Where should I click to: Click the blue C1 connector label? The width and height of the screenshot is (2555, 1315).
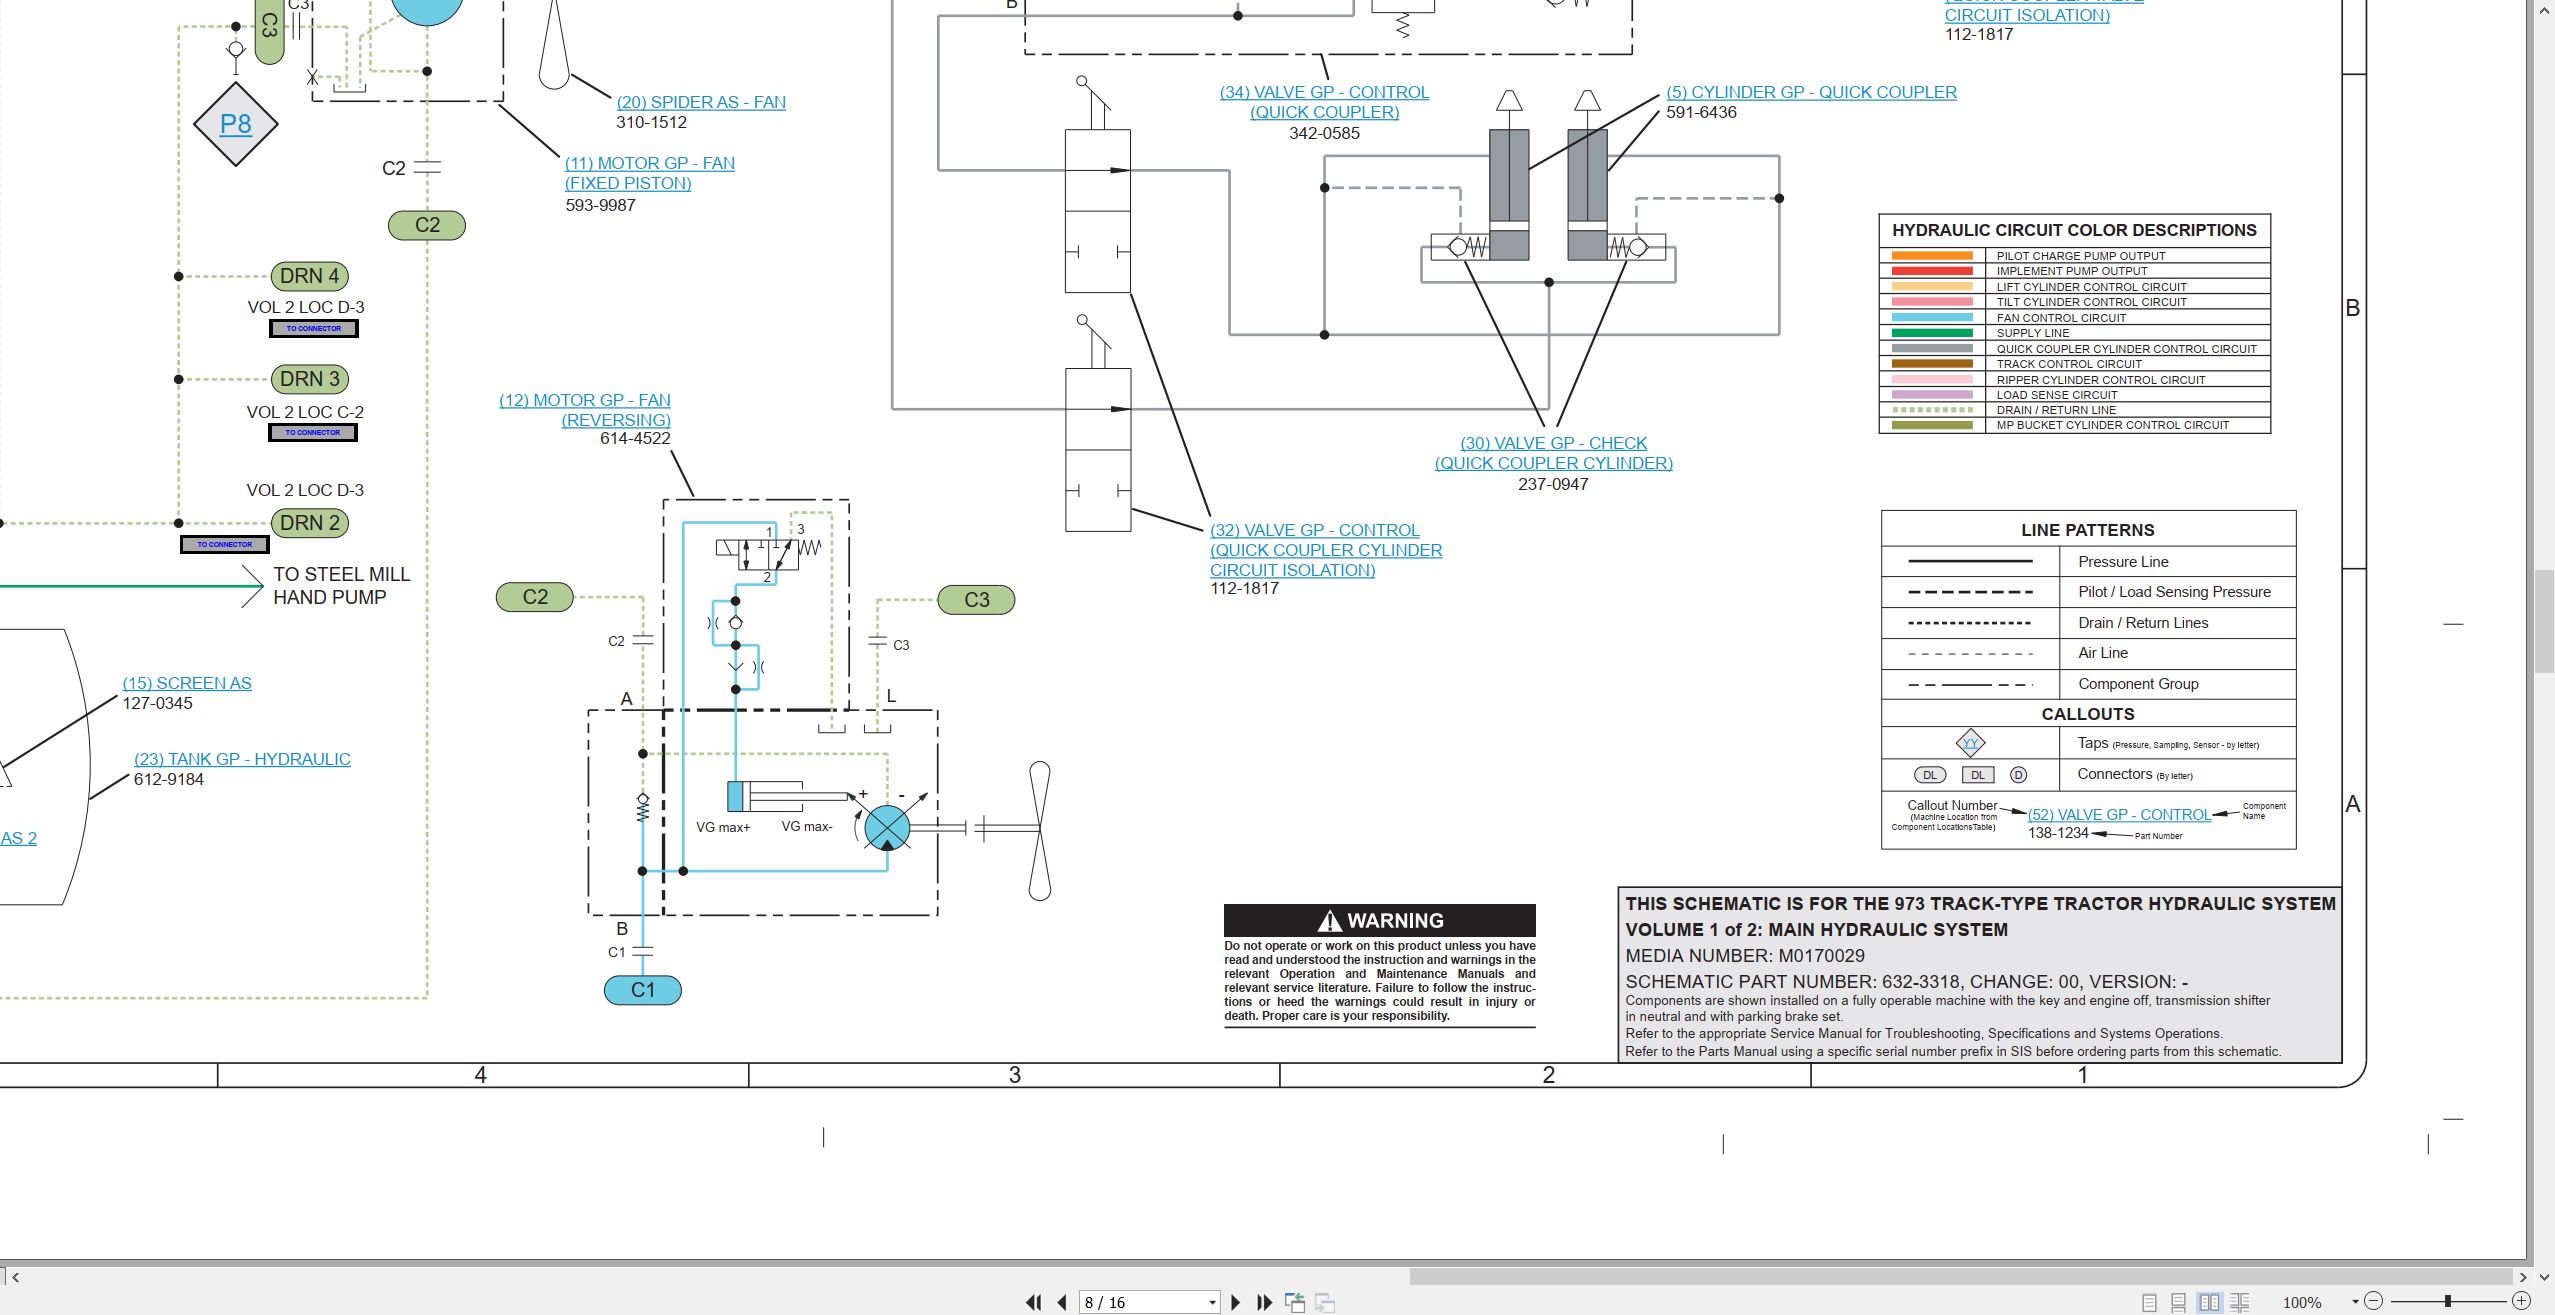pyautogui.click(x=643, y=990)
